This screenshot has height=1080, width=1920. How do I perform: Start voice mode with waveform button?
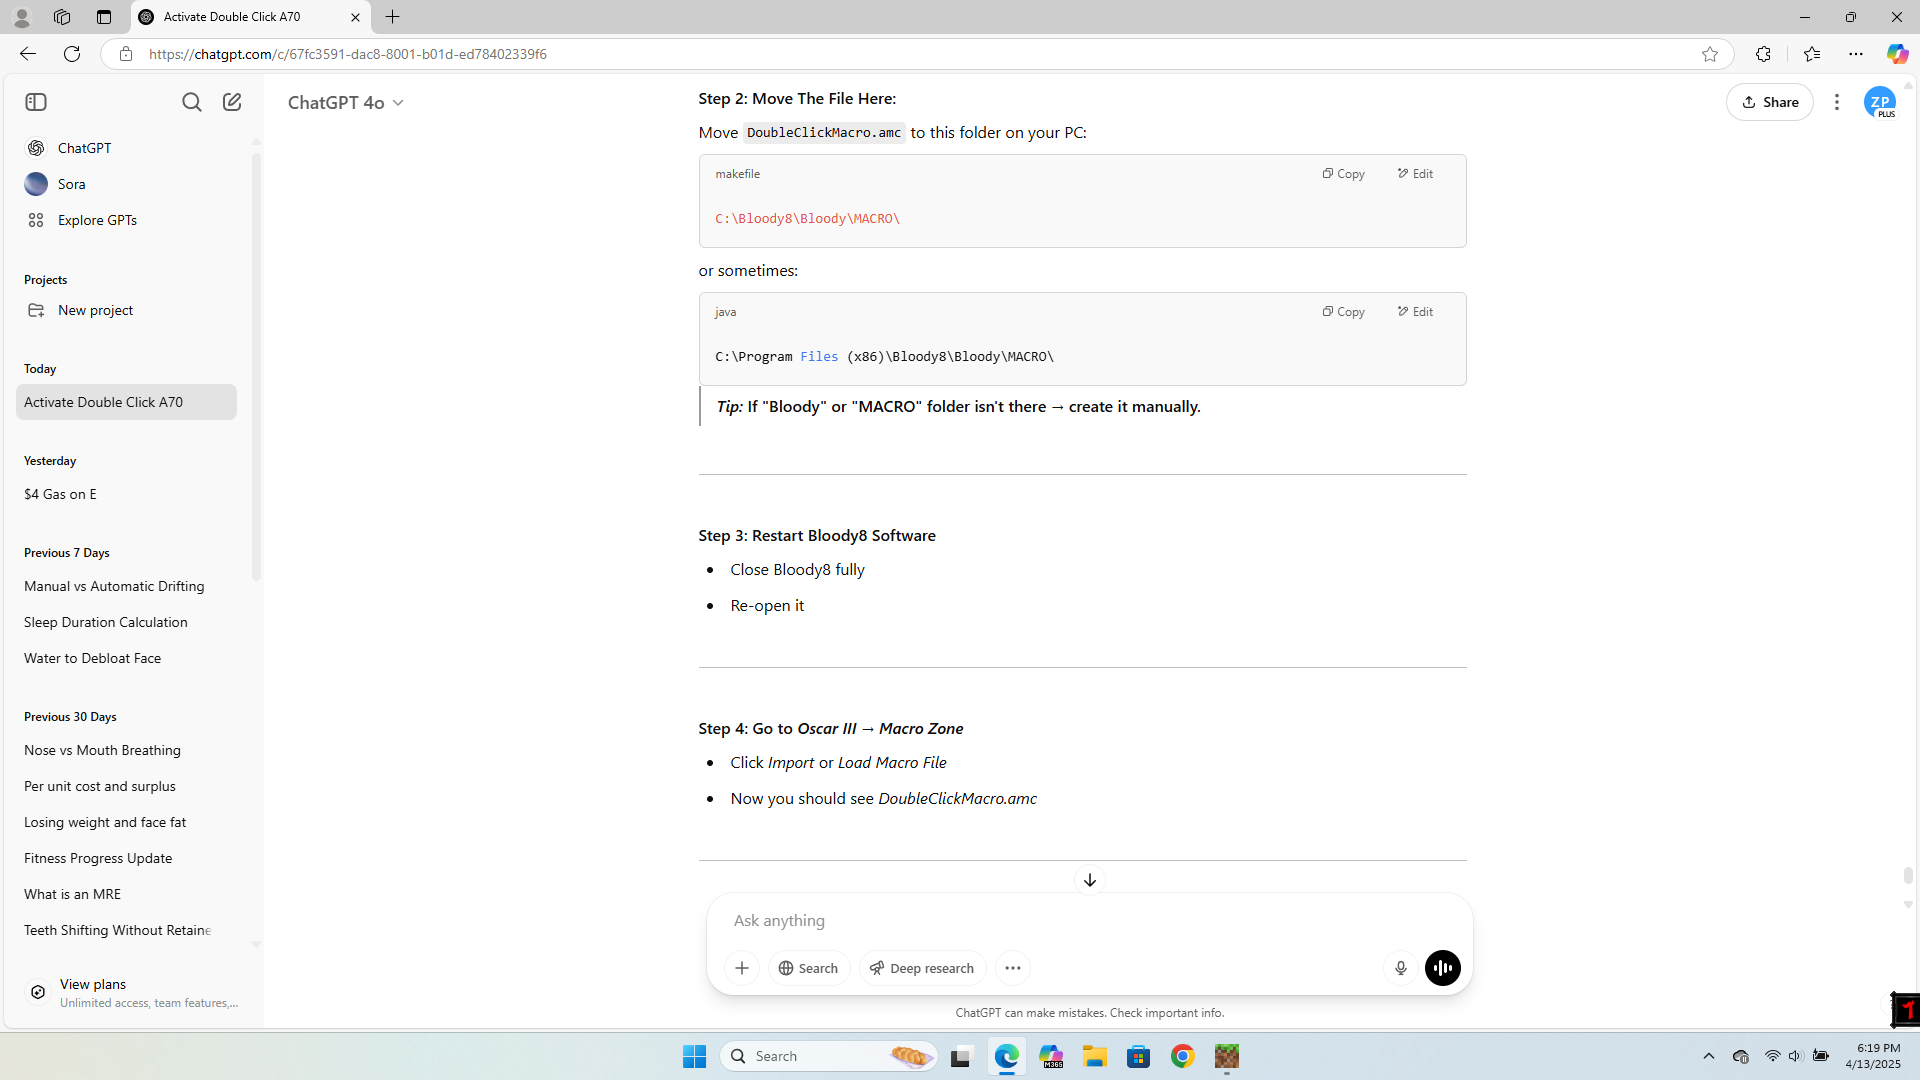[x=1442, y=968]
